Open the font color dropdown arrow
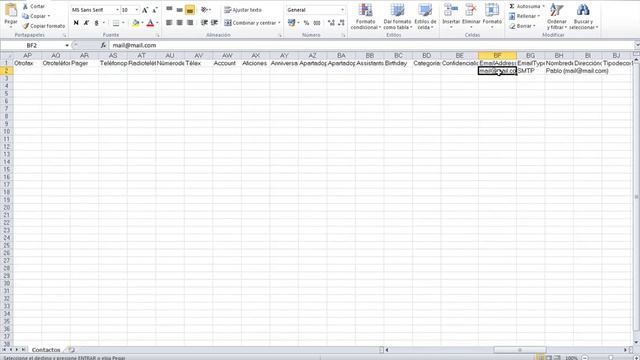 tap(157, 23)
